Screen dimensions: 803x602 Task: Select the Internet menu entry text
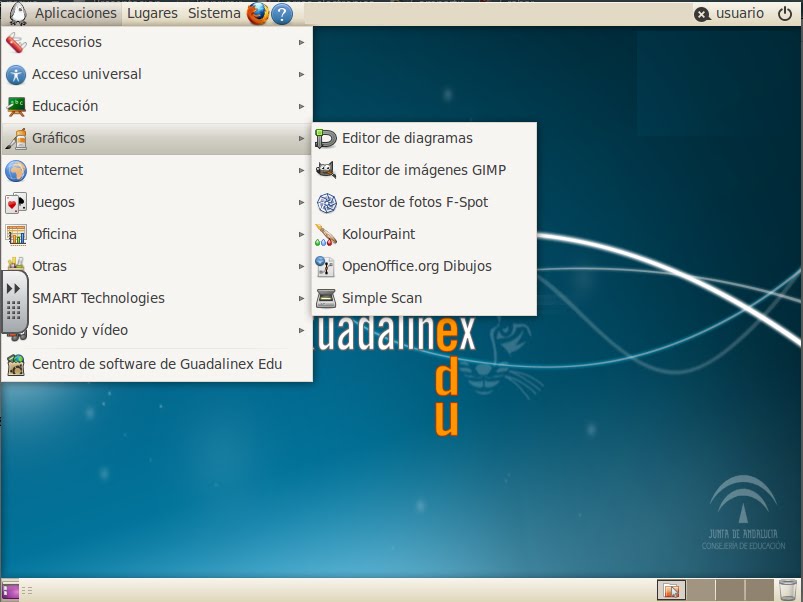pyautogui.click(x=57, y=170)
